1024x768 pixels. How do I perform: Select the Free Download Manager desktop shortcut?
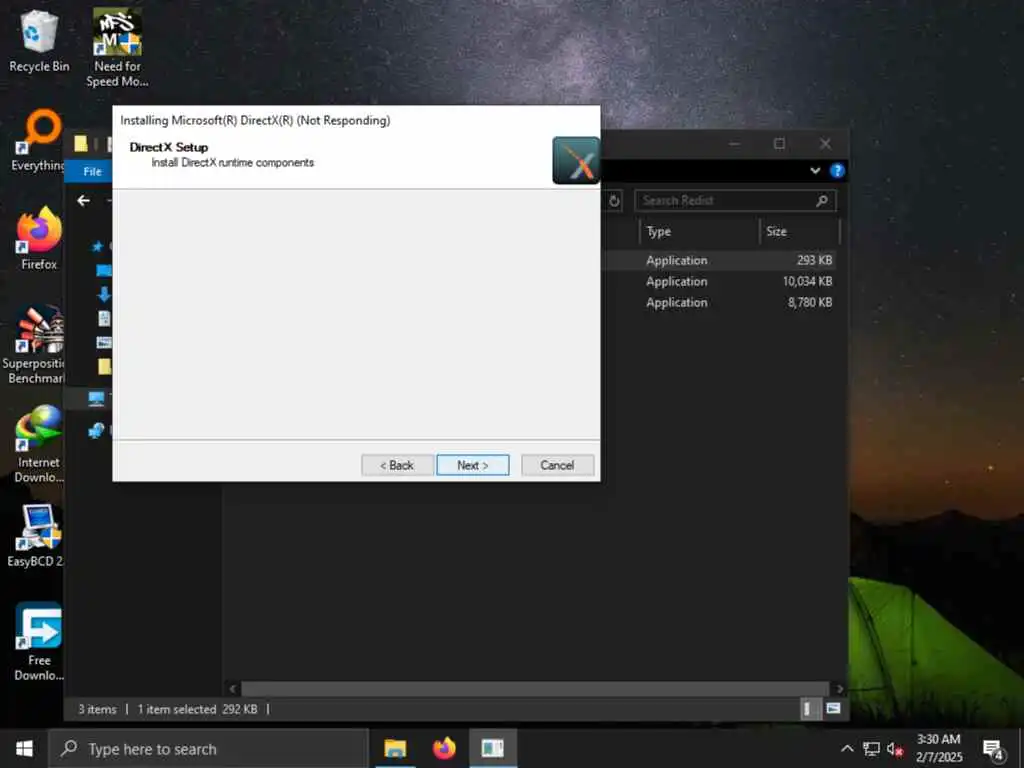39,641
